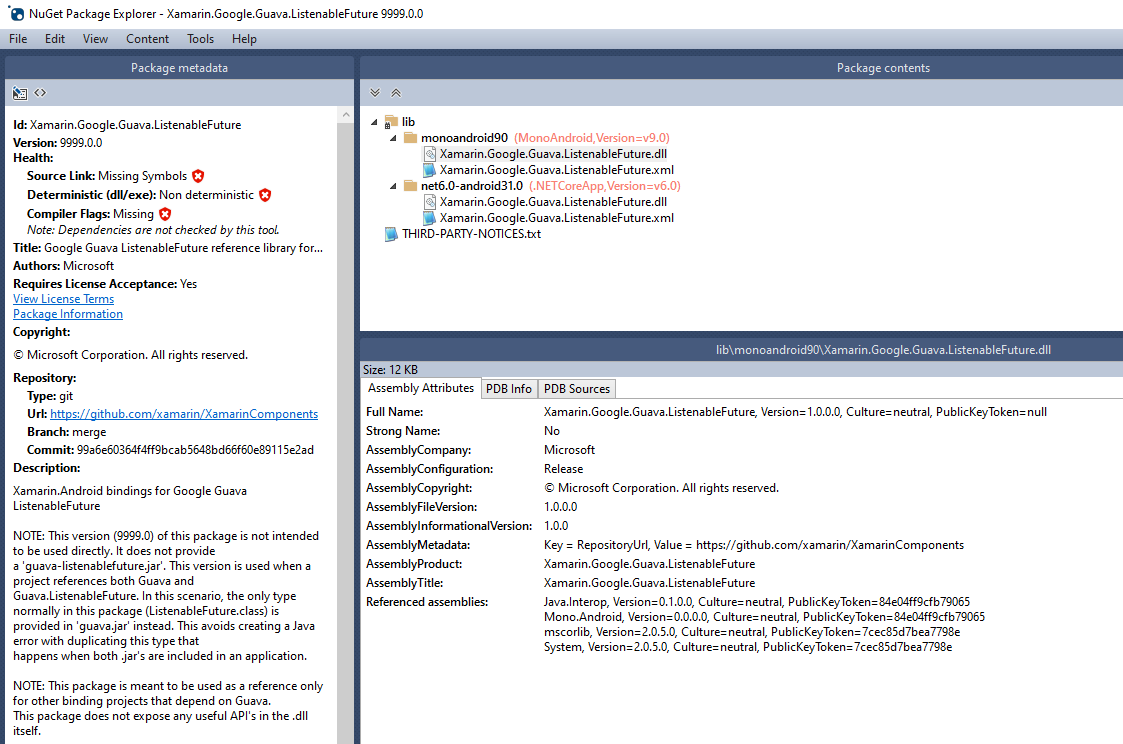Screen dimensions: 1123x744
Task: Open the Help menu
Action: click(244, 39)
